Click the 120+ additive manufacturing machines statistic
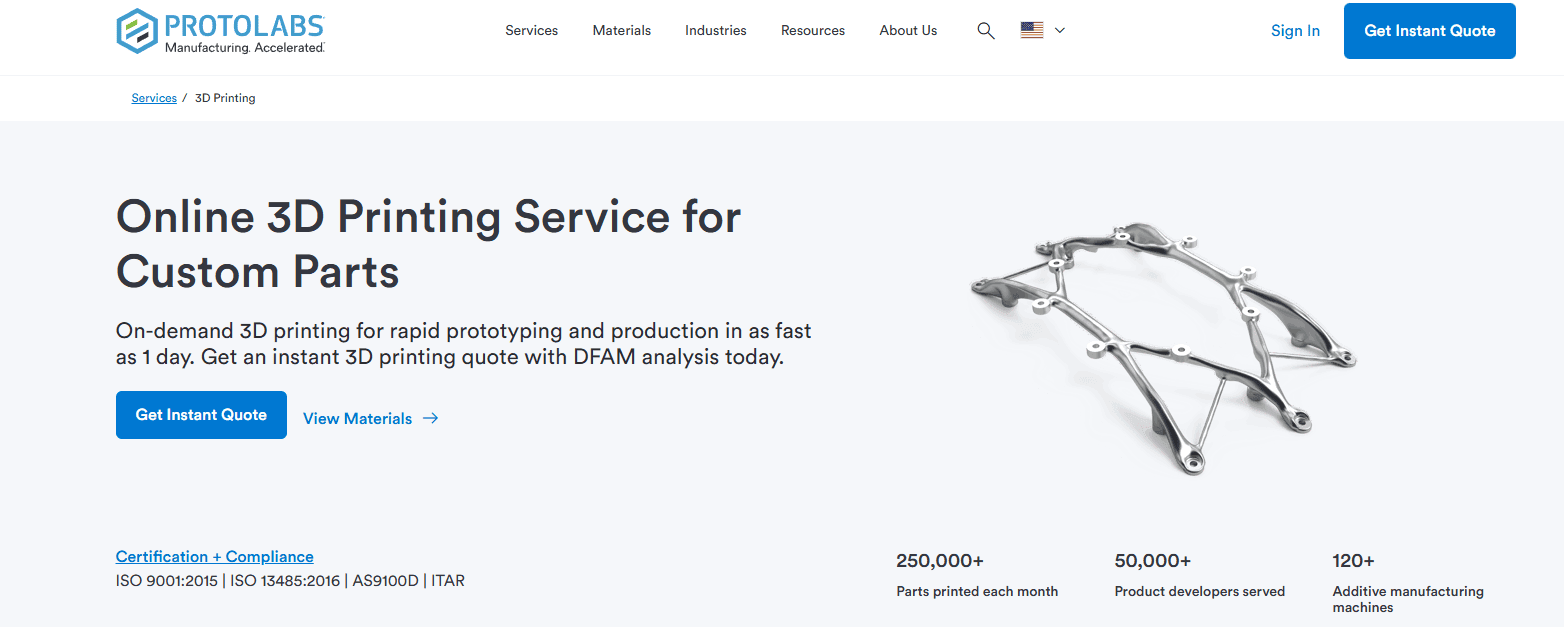 tap(1407, 582)
